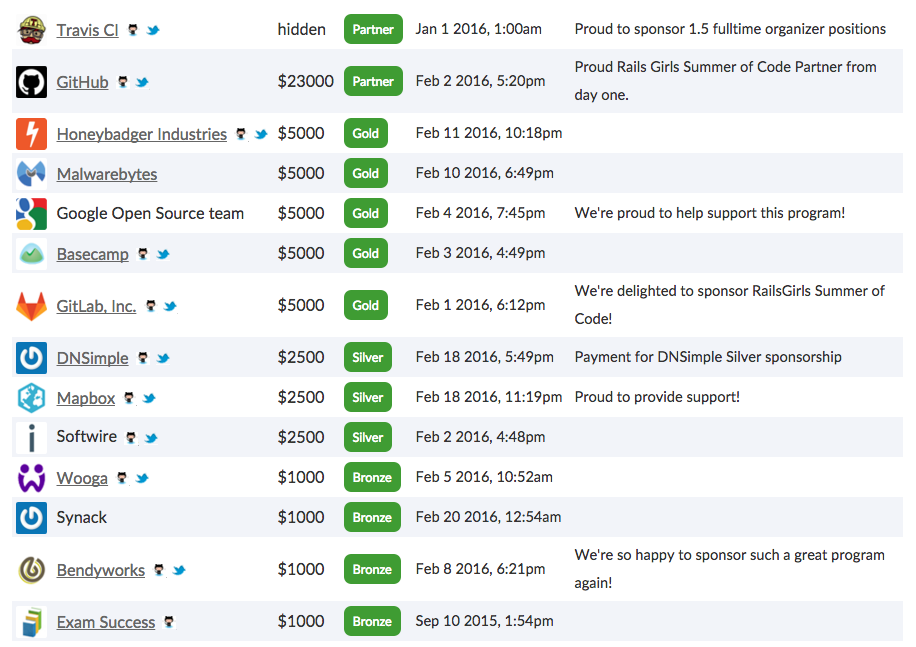
Task: Click the DNSimple power-symbol logo
Action: [x=32, y=357]
